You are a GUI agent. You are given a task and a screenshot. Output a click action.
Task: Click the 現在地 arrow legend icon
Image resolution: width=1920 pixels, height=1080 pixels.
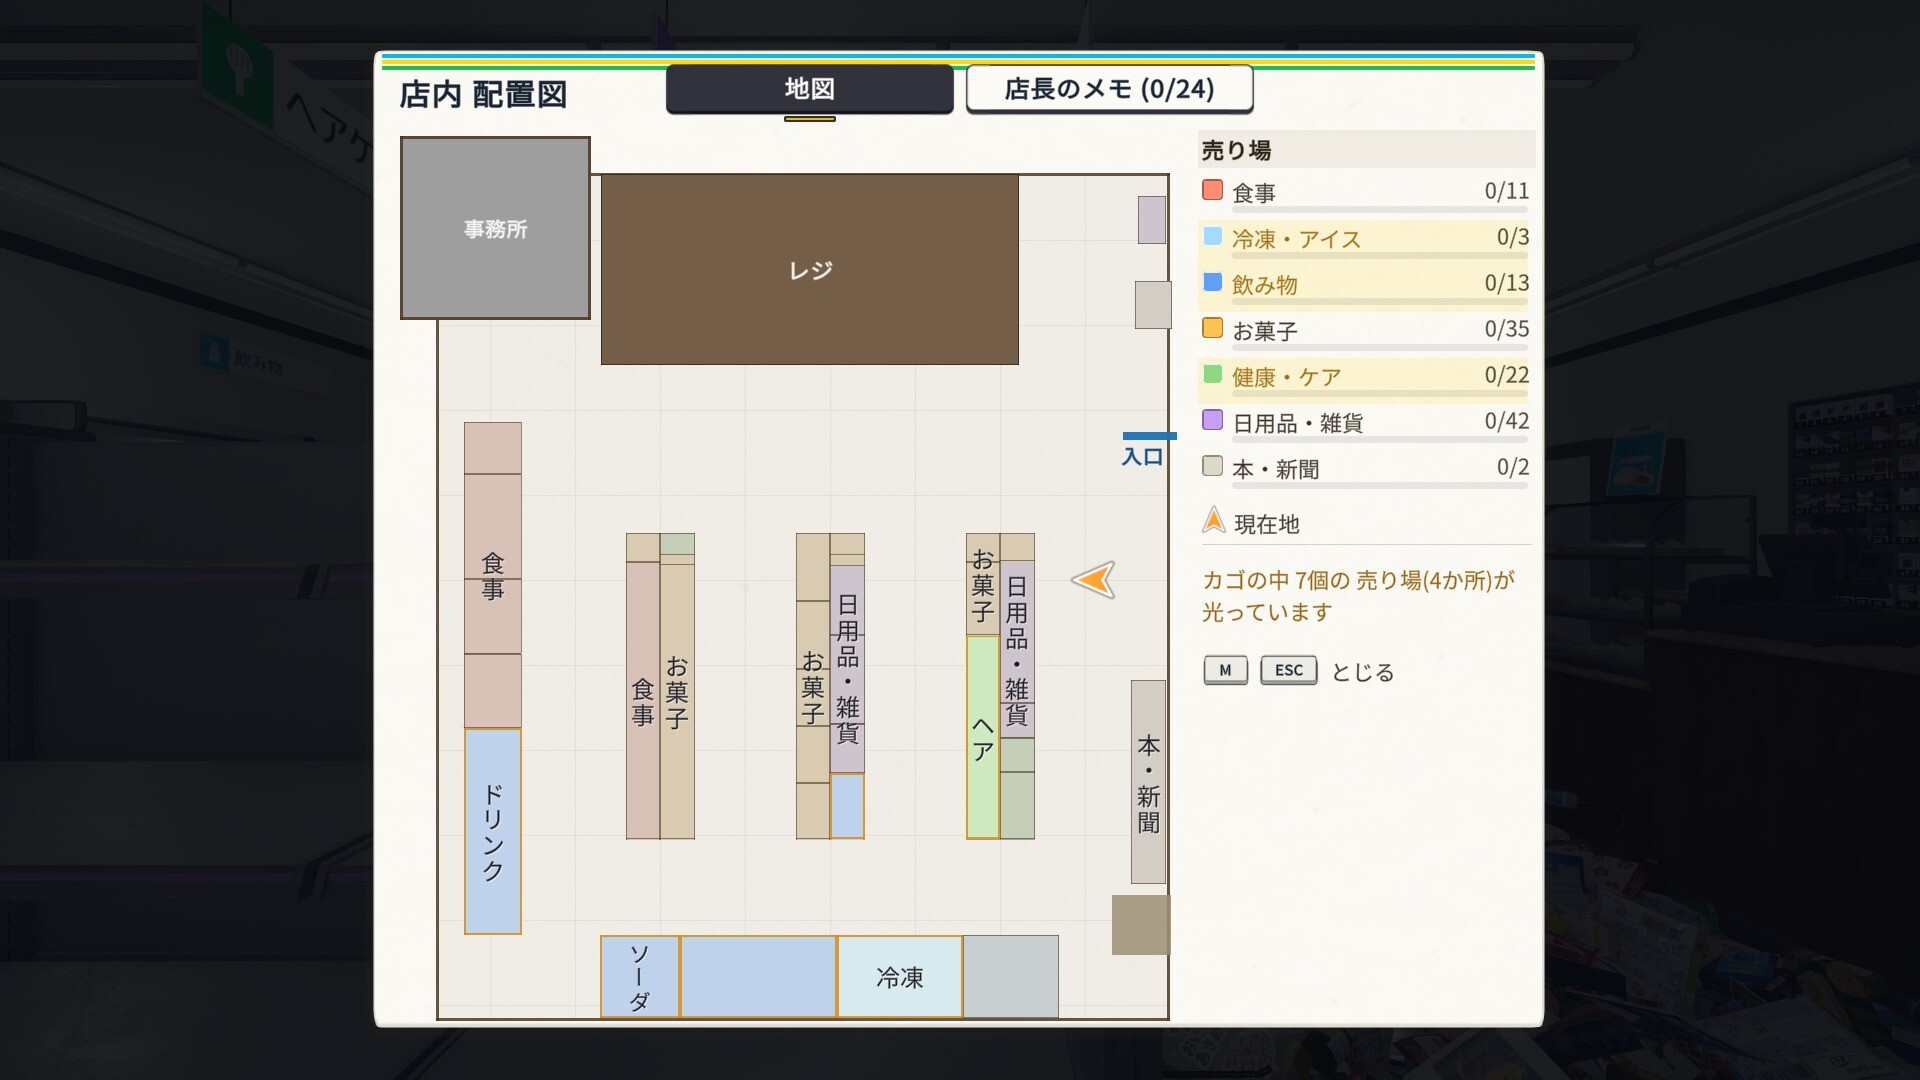pos(1213,520)
